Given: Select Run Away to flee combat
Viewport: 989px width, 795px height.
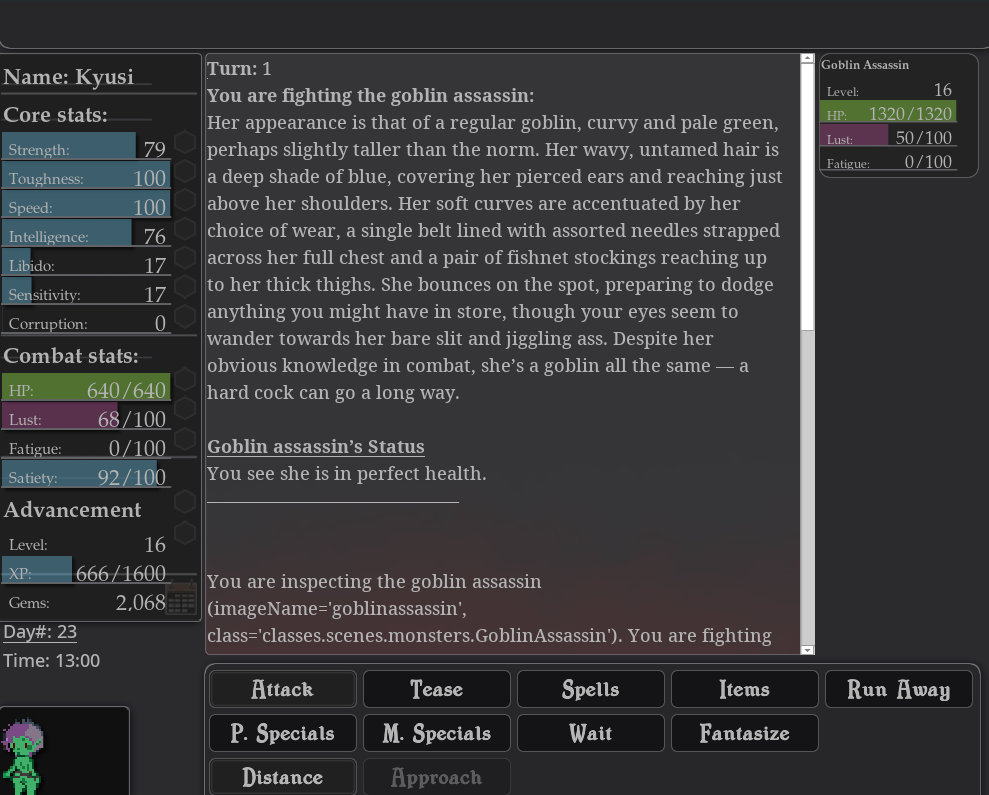Looking at the screenshot, I should coord(898,689).
